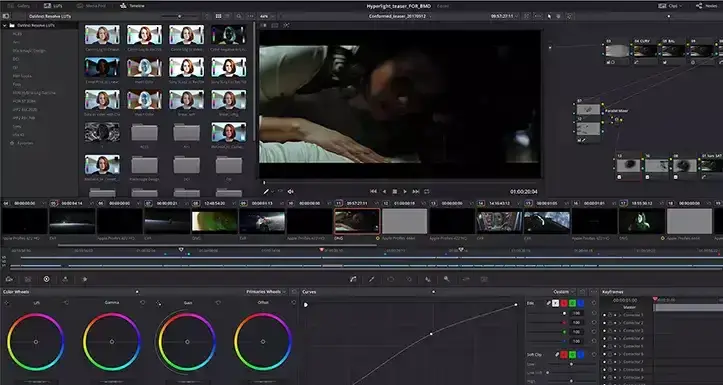
Task: Play the clip in reverse
Action: tap(384, 191)
